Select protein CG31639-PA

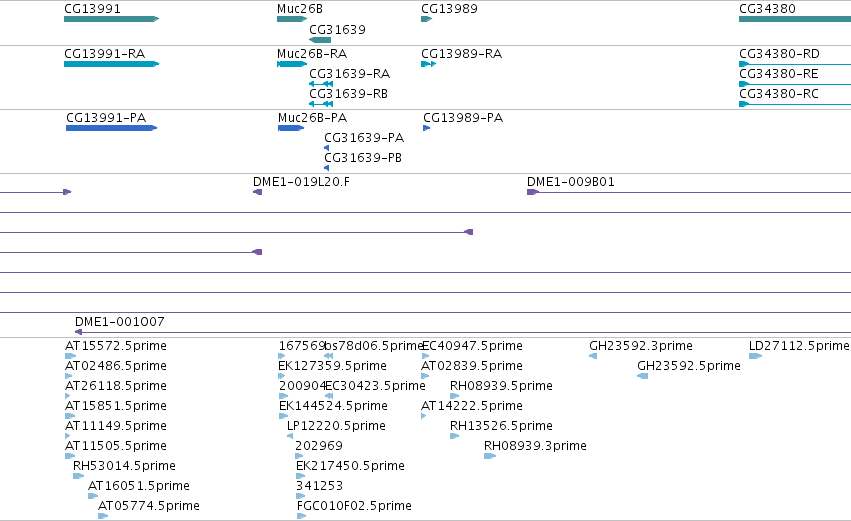click(x=364, y=137)
